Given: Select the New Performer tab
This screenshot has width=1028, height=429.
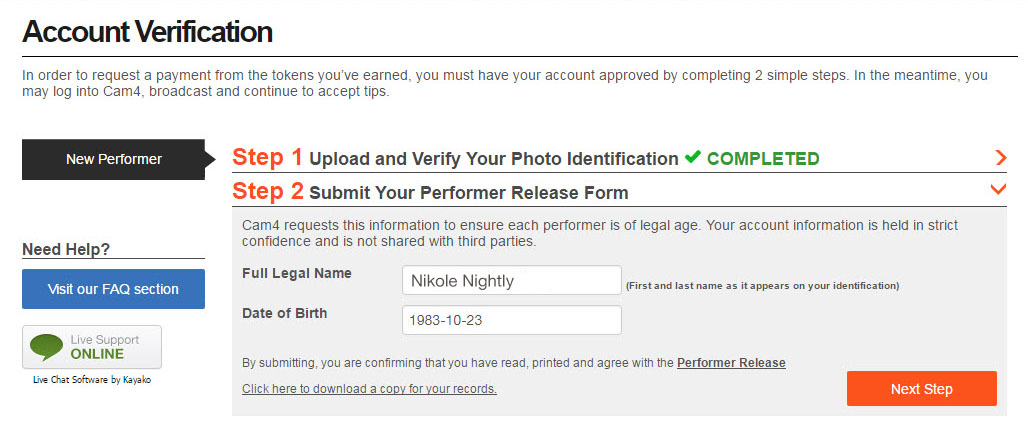Looking at the screenshot, I should [x=114, y=159].
